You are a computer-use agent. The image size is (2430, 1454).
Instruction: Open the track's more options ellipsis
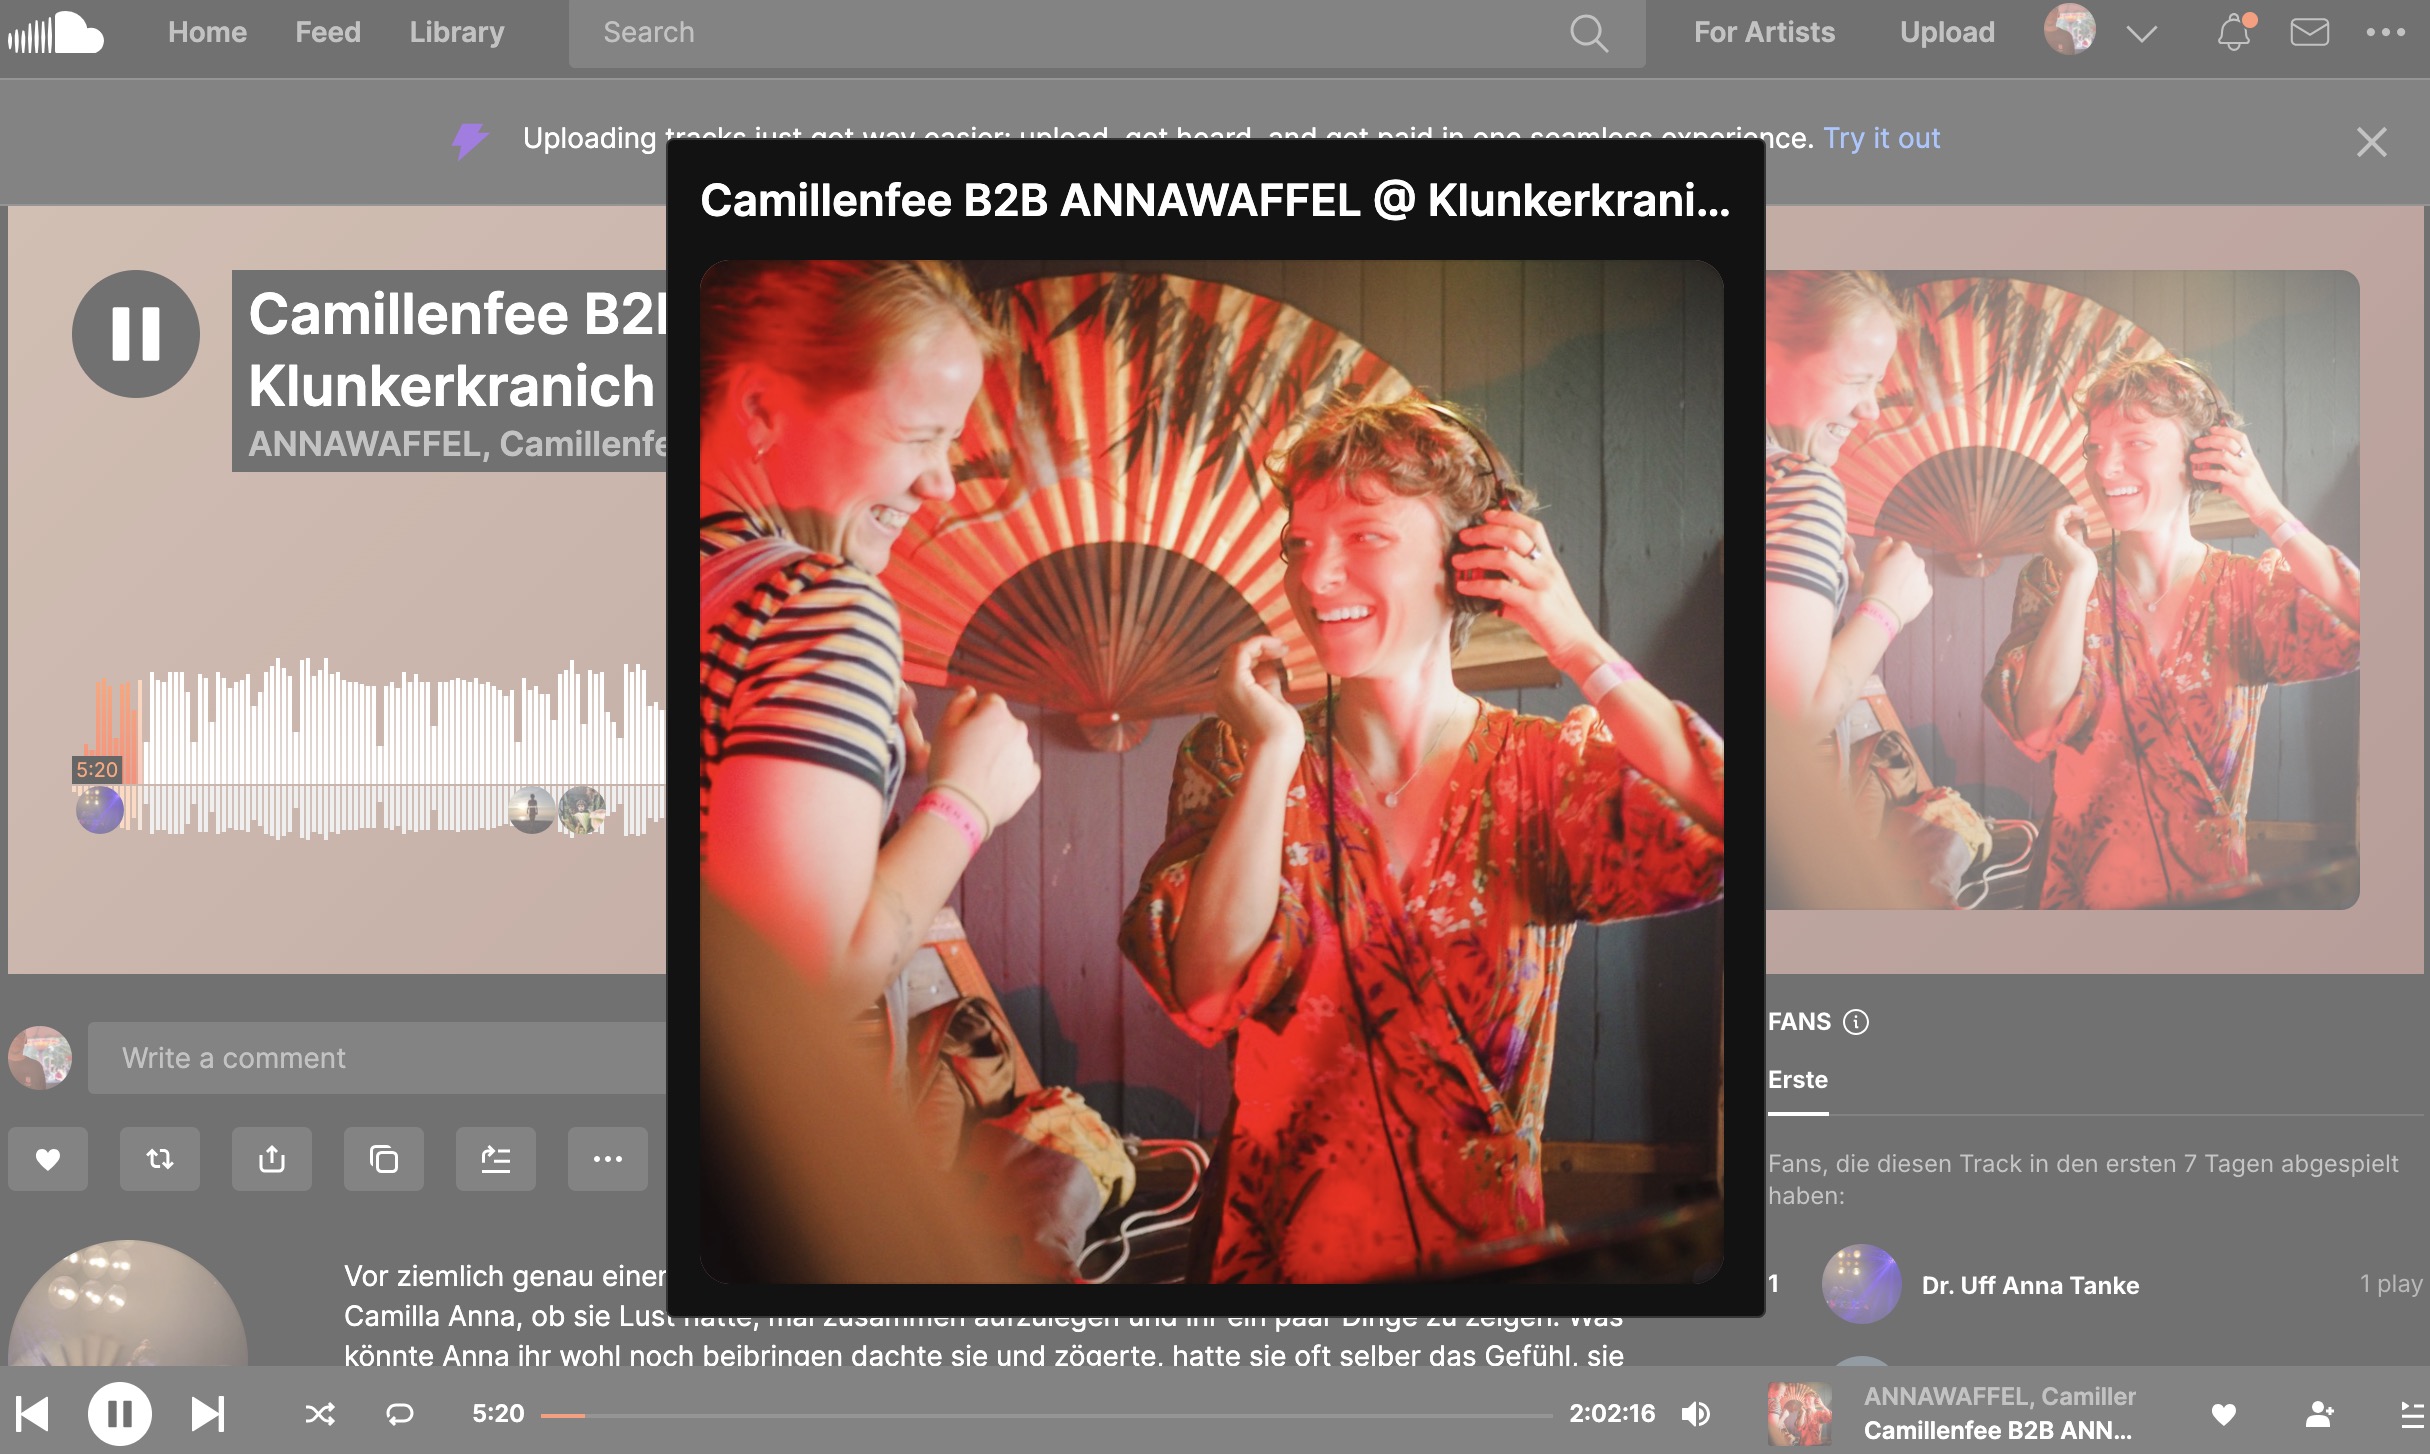coord(608,1159)
